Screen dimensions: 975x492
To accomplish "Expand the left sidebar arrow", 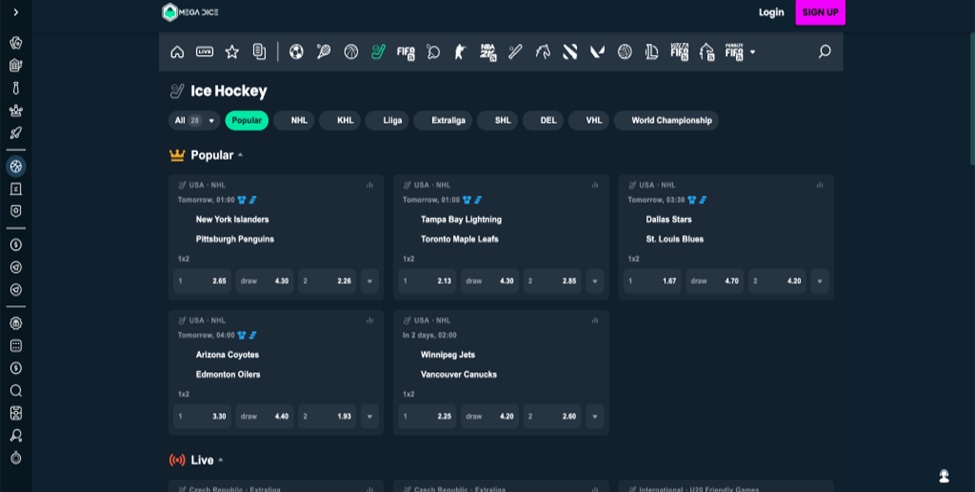I will point(16,12).
